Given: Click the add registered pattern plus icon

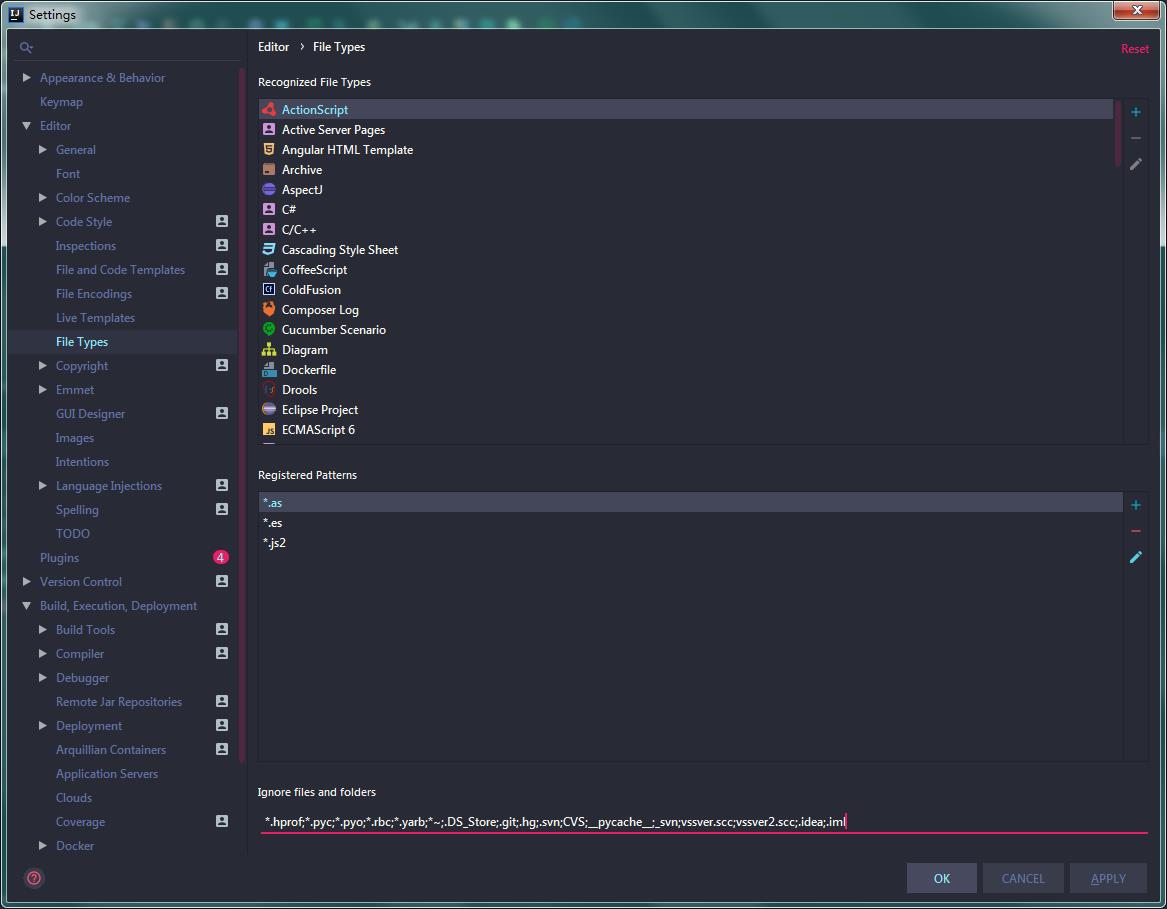Looking at the screenshot, I should [x=1135, y=505].
